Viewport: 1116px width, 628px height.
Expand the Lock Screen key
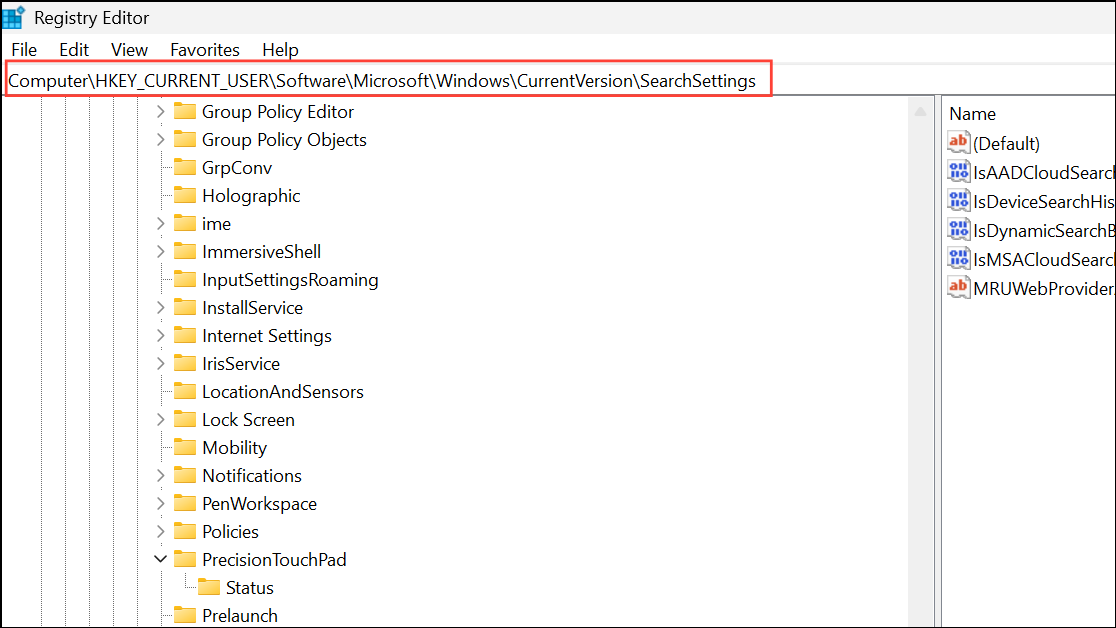click(x=161, y=419)
